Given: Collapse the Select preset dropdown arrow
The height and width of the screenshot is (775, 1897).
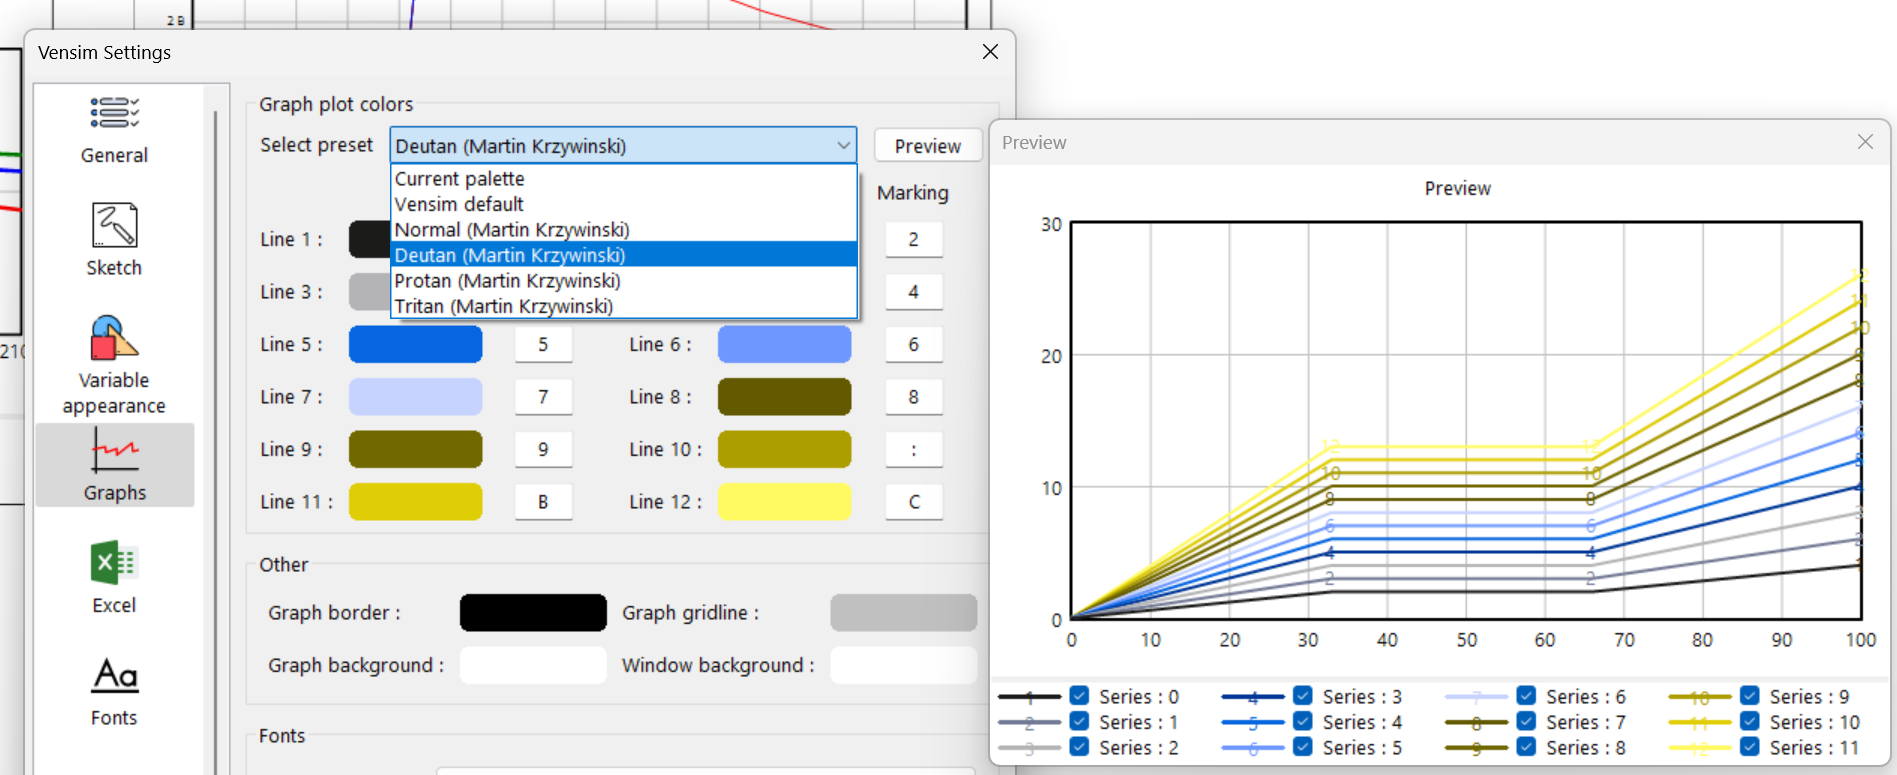Looking at the screenshot, I should coord(843,146).
